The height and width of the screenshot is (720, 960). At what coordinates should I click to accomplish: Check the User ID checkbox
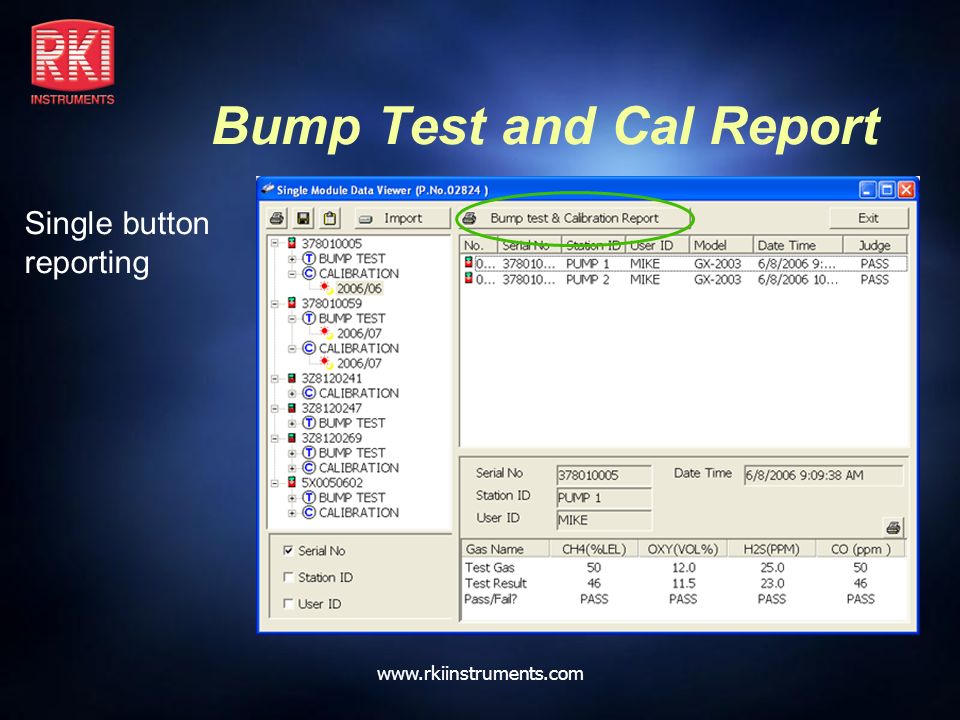pos(288,604)
